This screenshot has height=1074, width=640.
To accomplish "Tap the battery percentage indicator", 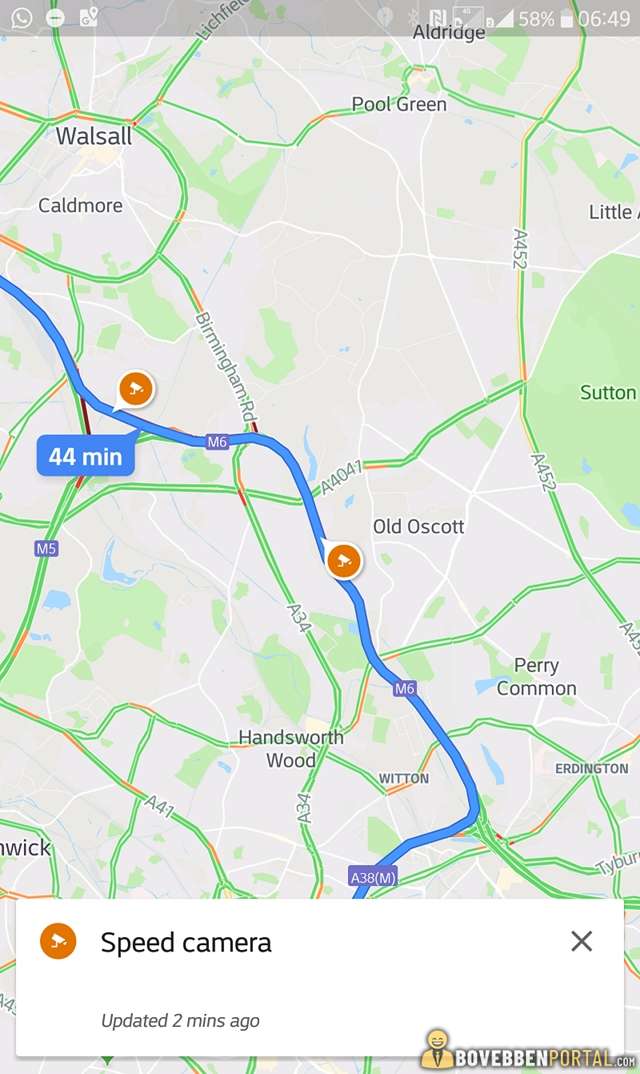I will (536, 18).
